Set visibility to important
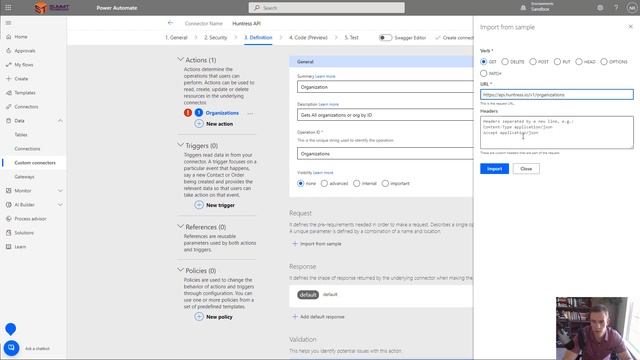640x360 pixels. click(x=385, y=183)
